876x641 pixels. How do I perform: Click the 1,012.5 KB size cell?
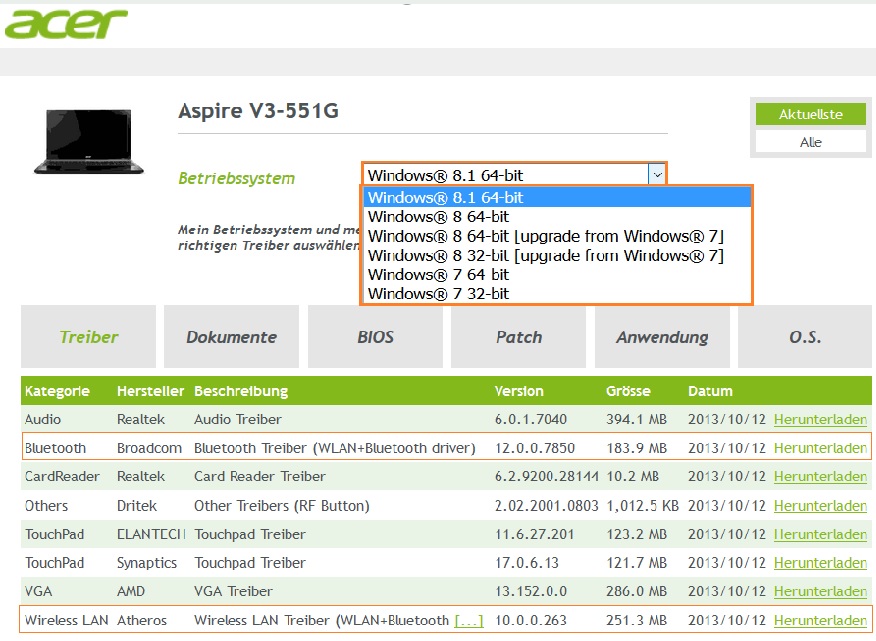(642, 506)
